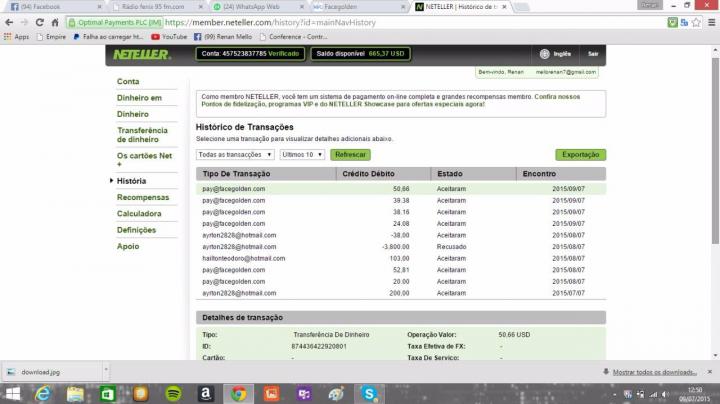Open the 'Últimos 10' dropdown
This screenshot has width=720, height=404.
point(302,155)
